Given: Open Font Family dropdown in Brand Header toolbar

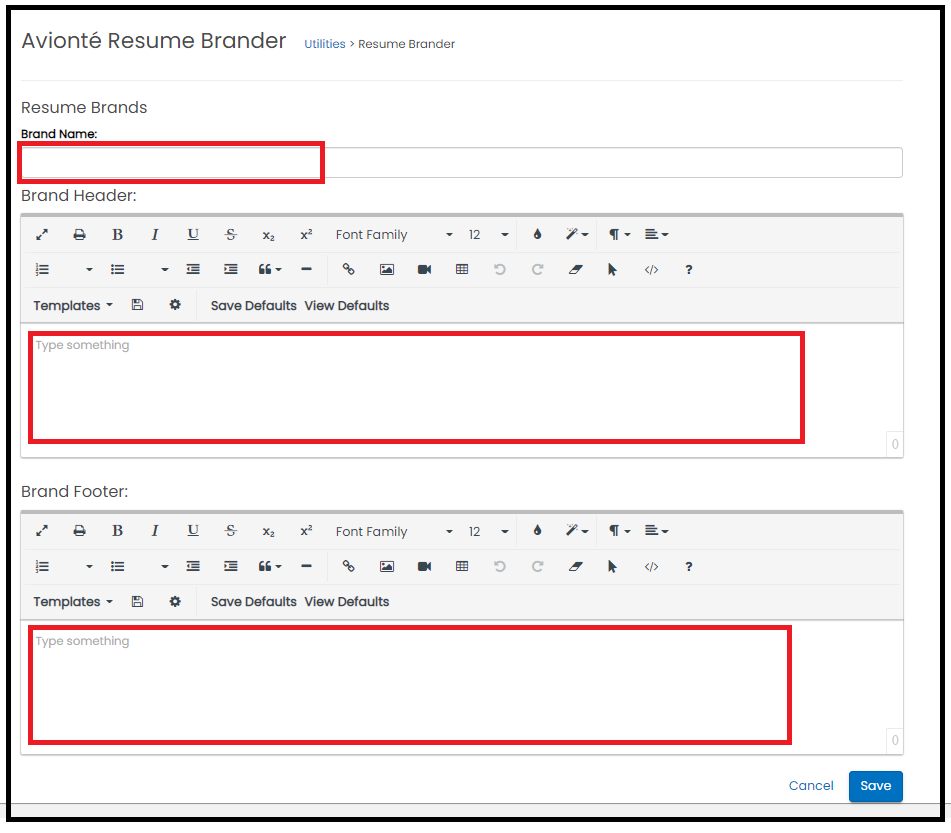Looking at the screenshot, I should [x=394, y=235].
